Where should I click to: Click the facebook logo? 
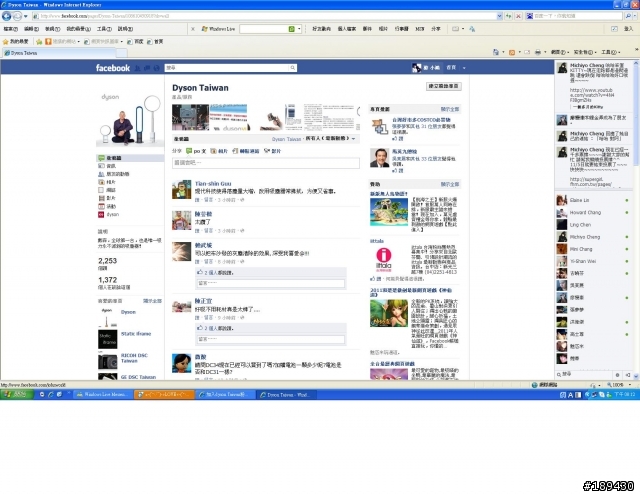(113, 68)
